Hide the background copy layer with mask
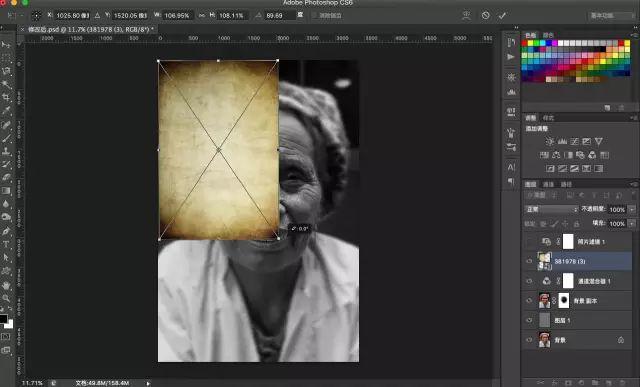 [529, 300]
